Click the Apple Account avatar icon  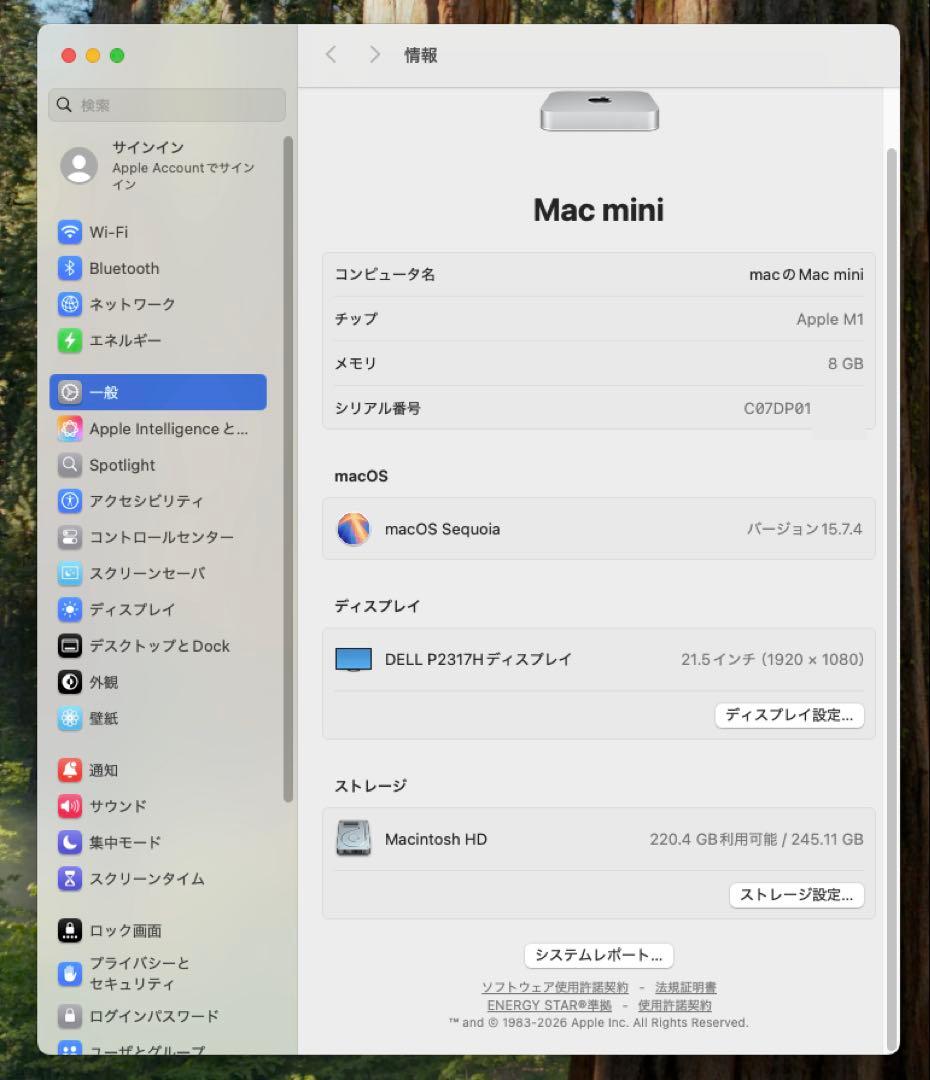pyautogui.click(x=79, y=165)
